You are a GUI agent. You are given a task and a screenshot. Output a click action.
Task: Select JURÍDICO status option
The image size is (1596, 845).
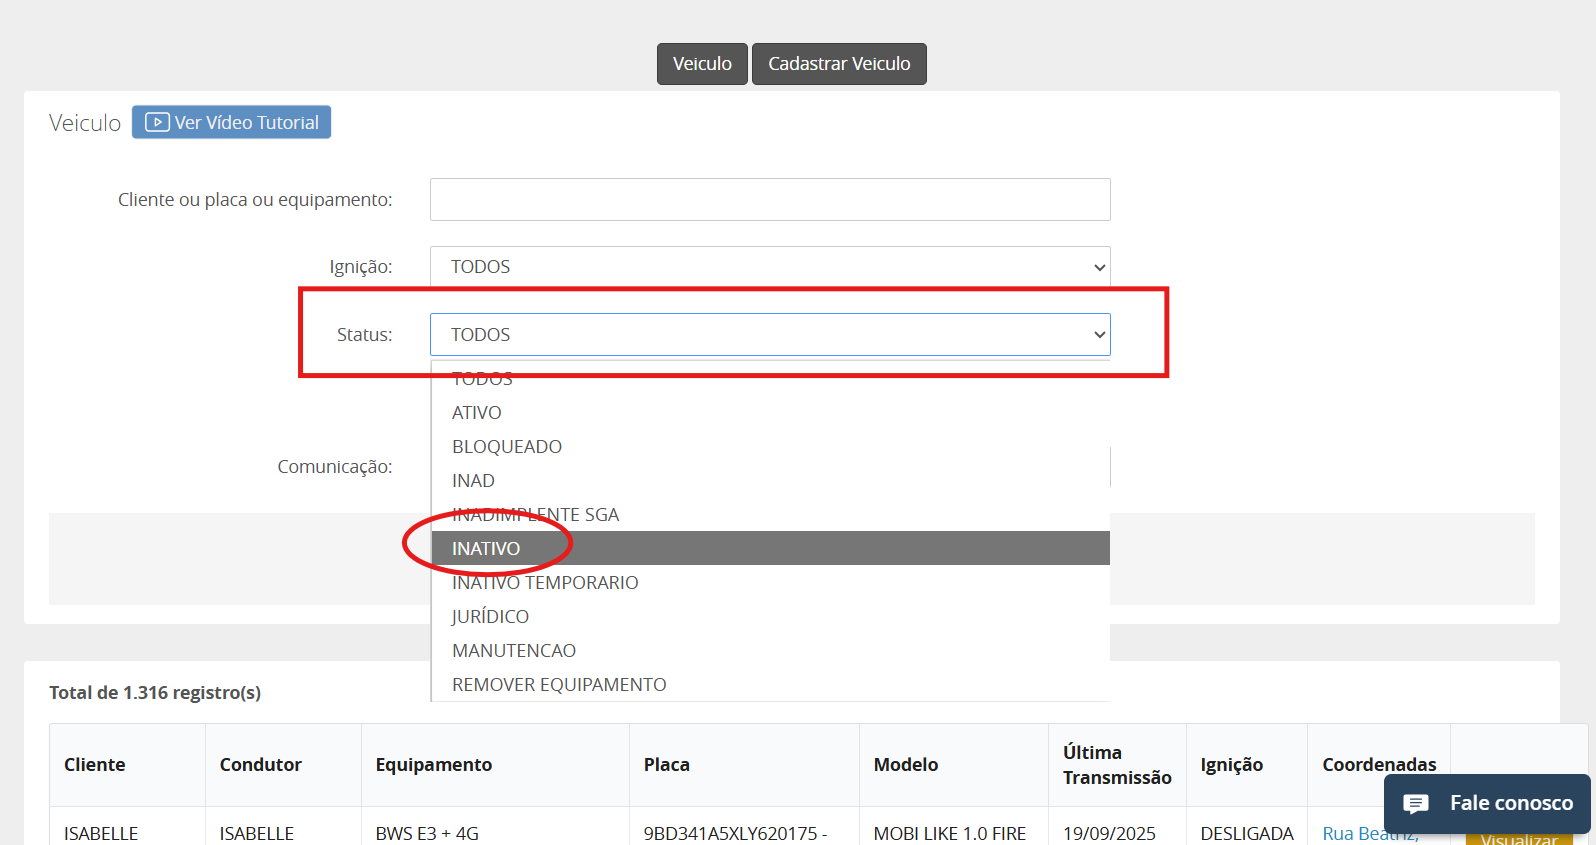coord(490,617)
